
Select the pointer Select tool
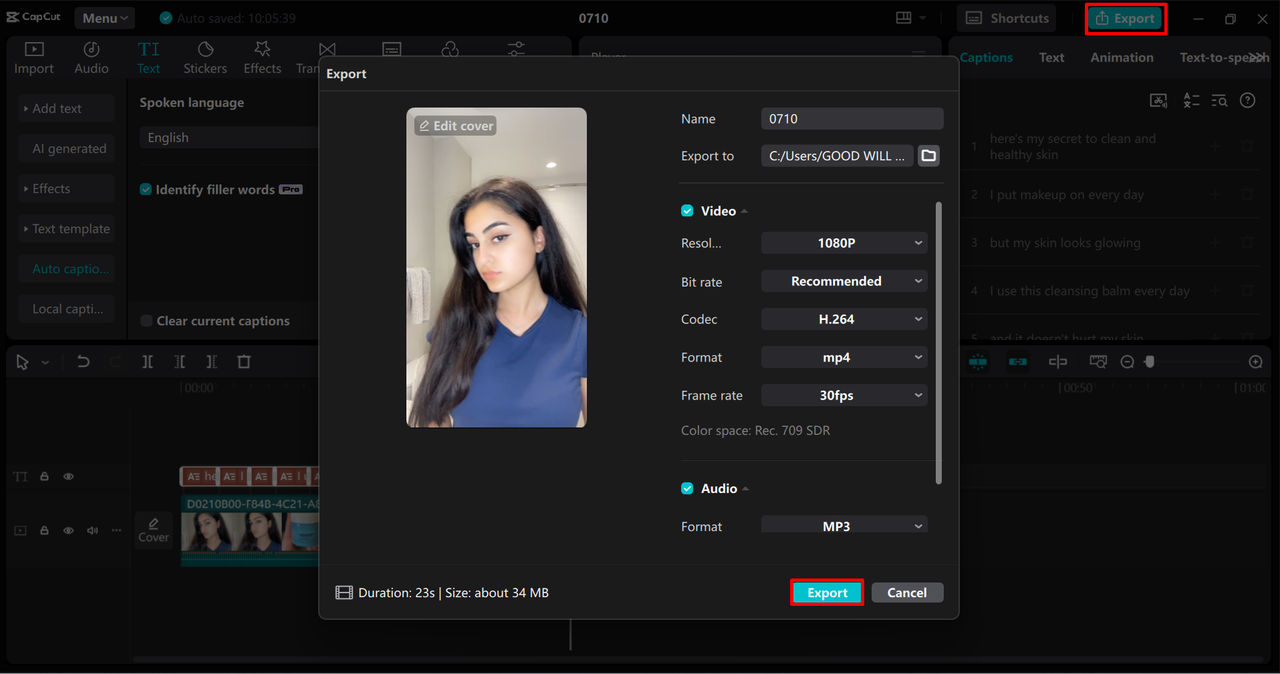click(22, 362)
